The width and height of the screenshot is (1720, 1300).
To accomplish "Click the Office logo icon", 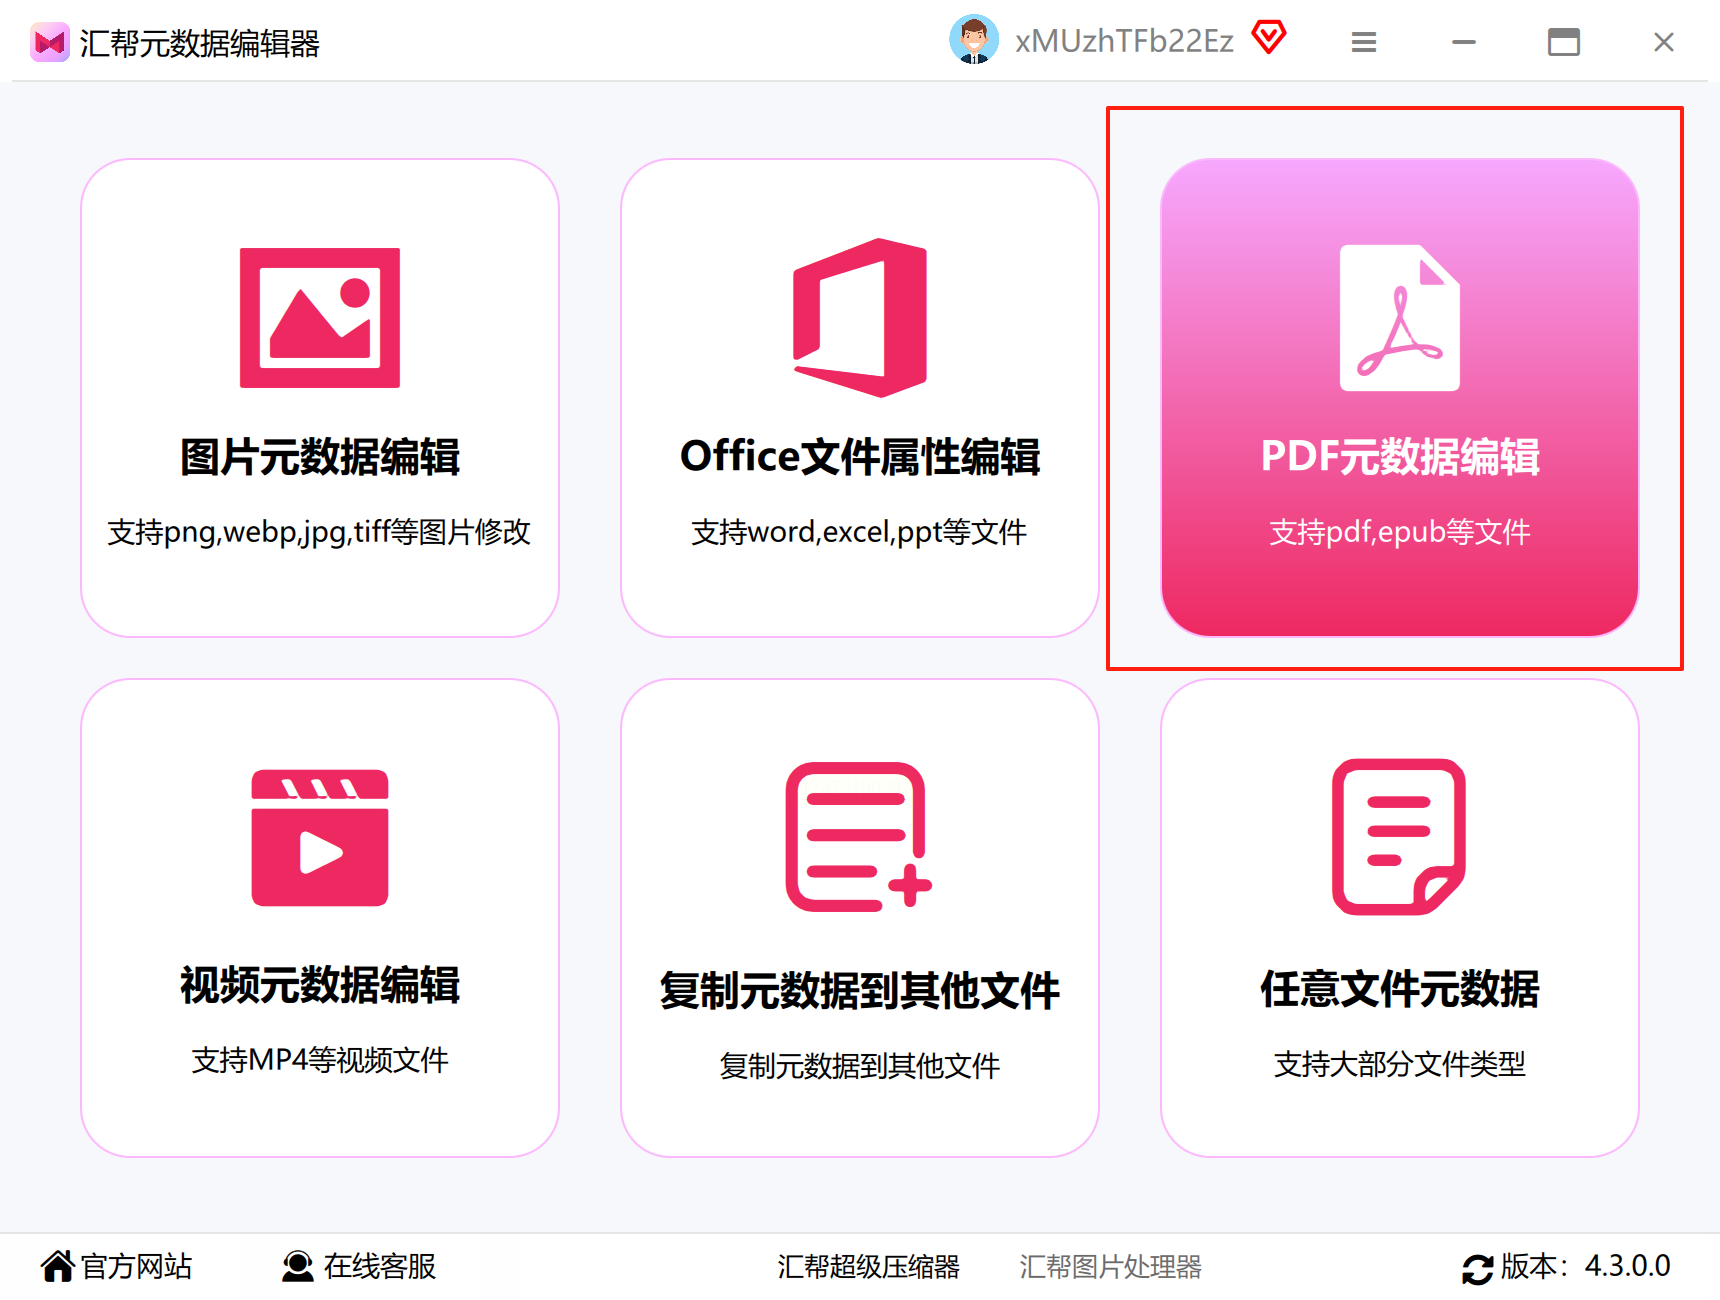I will (860, 318).
